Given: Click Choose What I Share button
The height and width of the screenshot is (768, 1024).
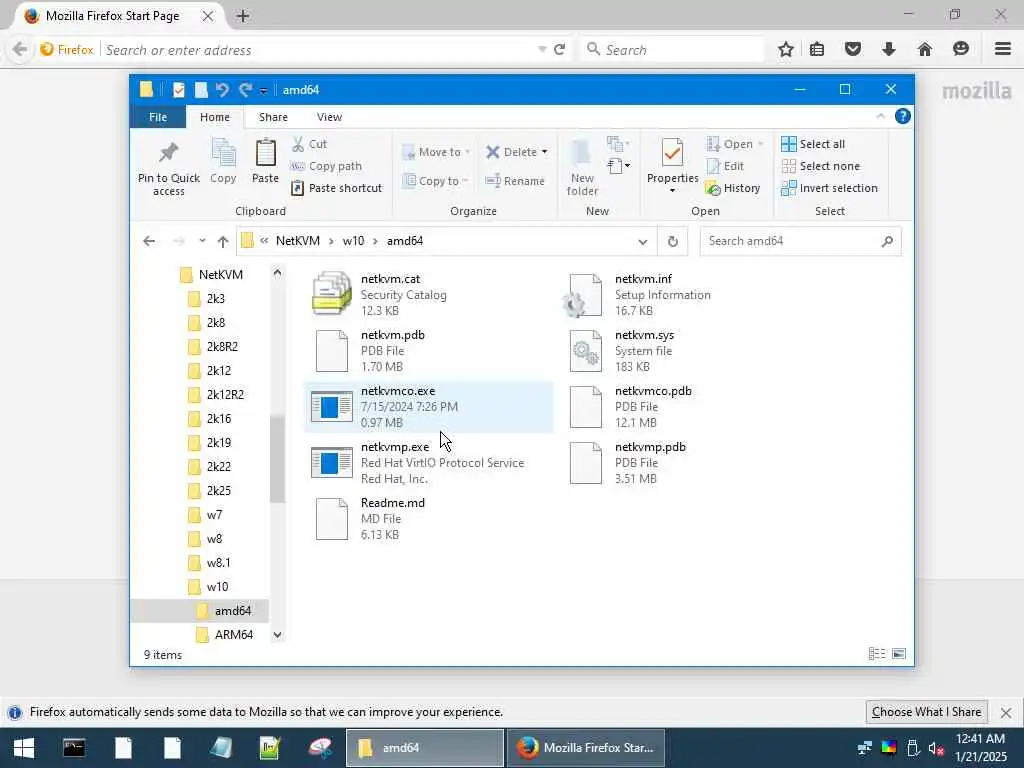Looking at the screenshot, I should point(926,712).
